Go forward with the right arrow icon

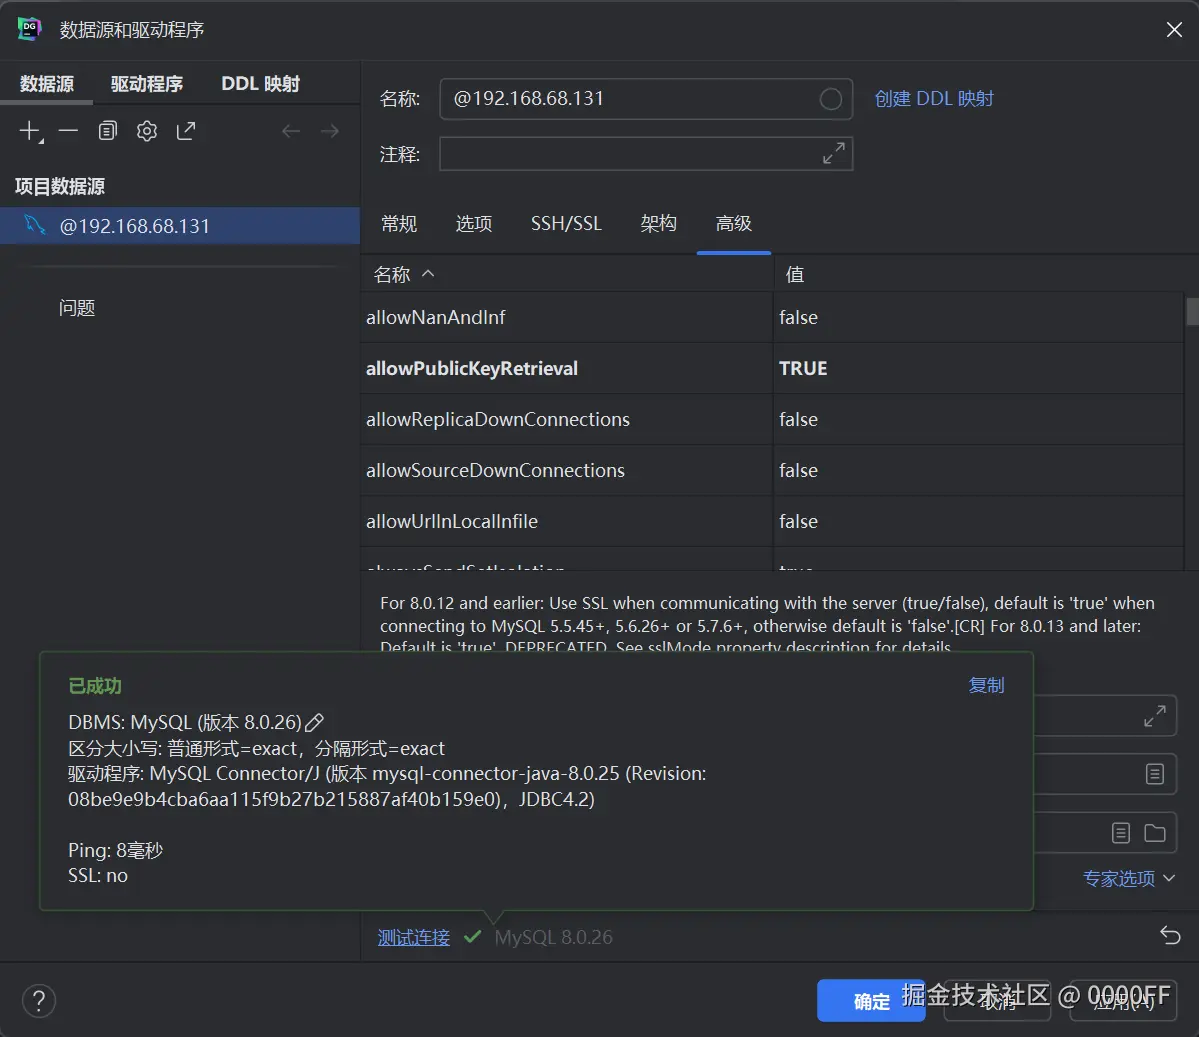330,131
